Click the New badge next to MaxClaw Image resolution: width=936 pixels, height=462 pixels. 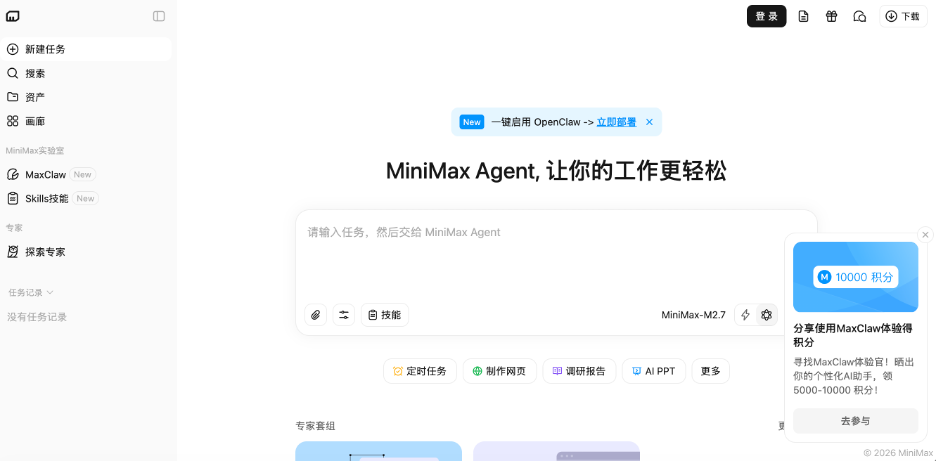tap(82, 174)
